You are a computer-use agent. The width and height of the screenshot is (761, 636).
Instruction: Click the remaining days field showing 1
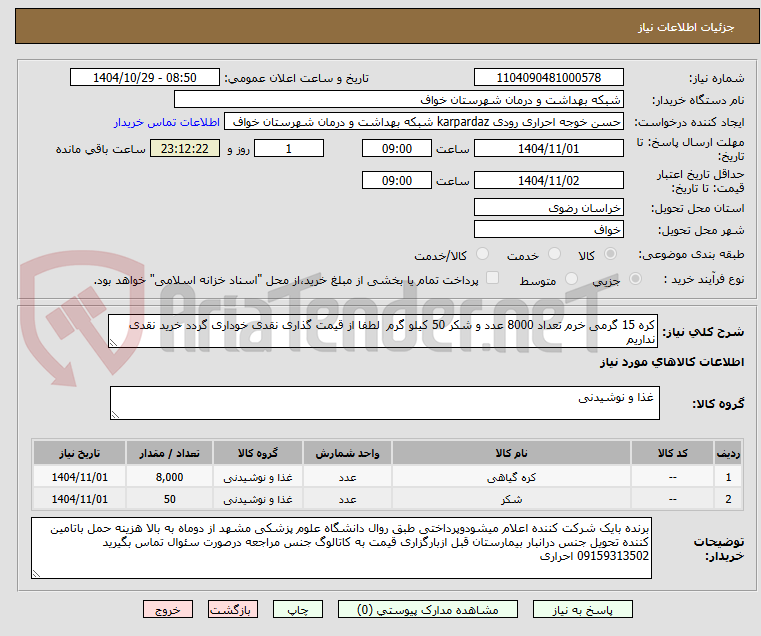click(289, 148)
